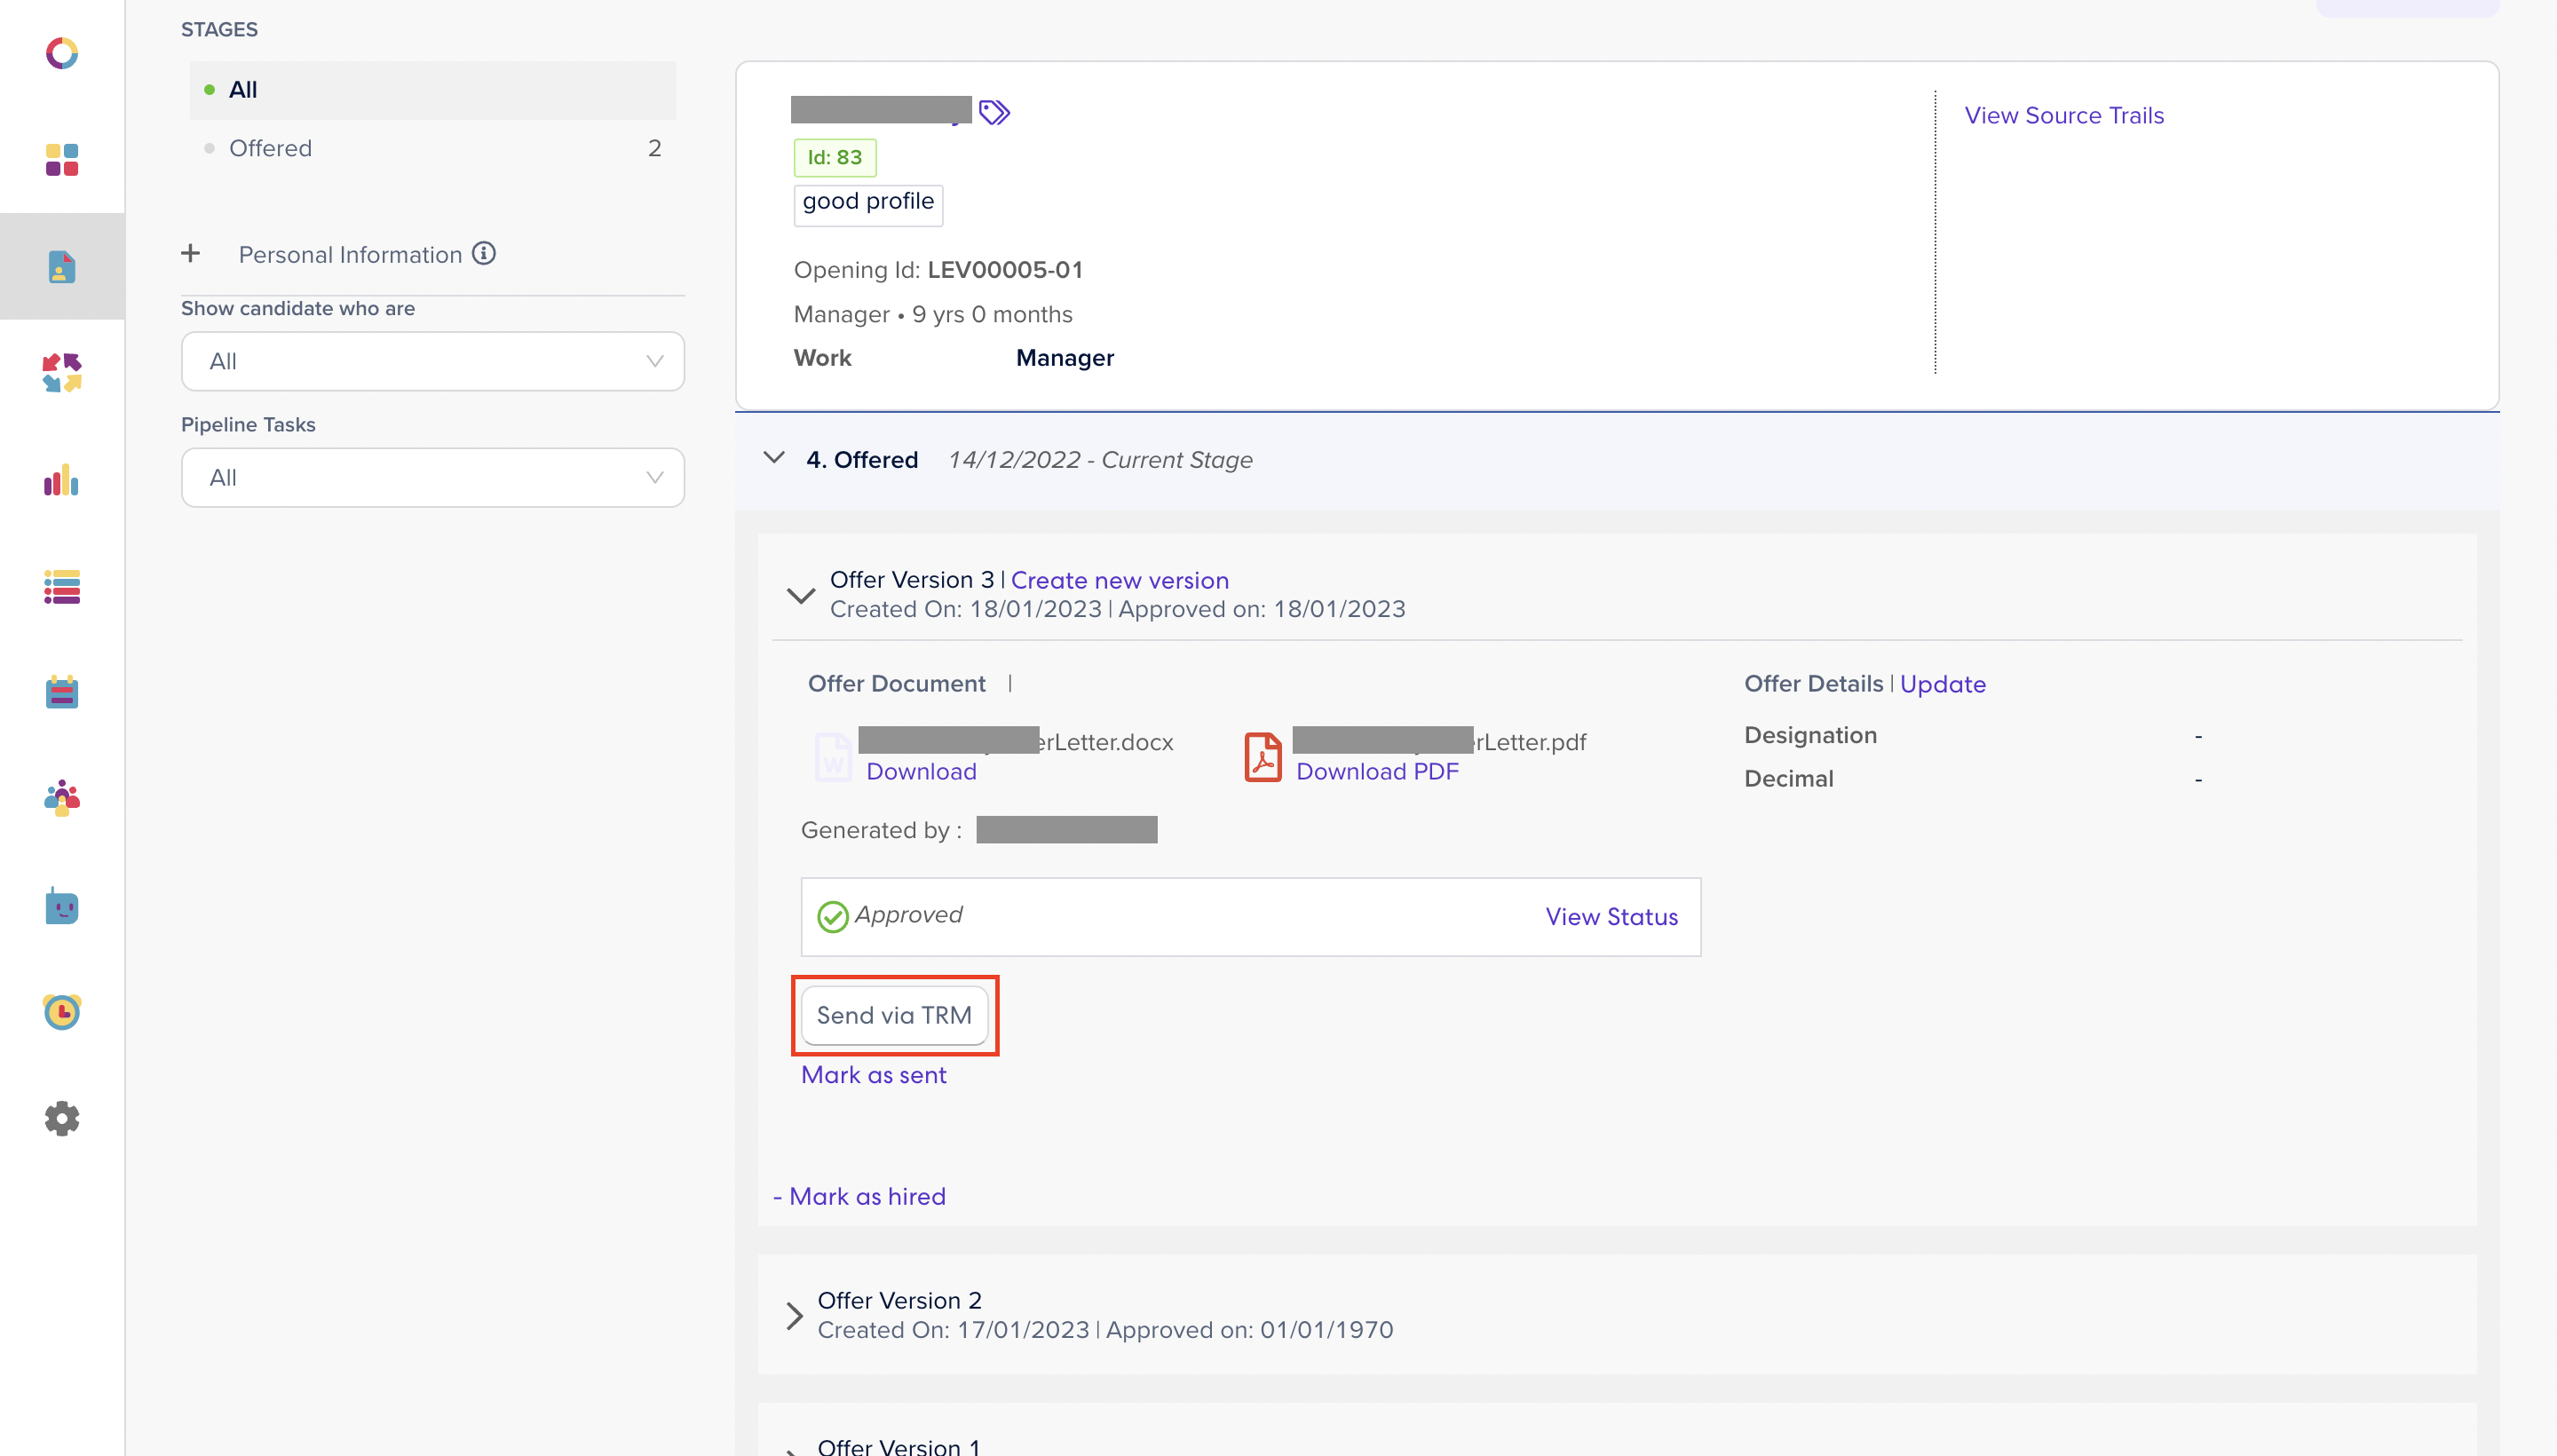Click Mark as sent link
The height and width of the screenshot is (1456, 2557).
point(873,1075)
